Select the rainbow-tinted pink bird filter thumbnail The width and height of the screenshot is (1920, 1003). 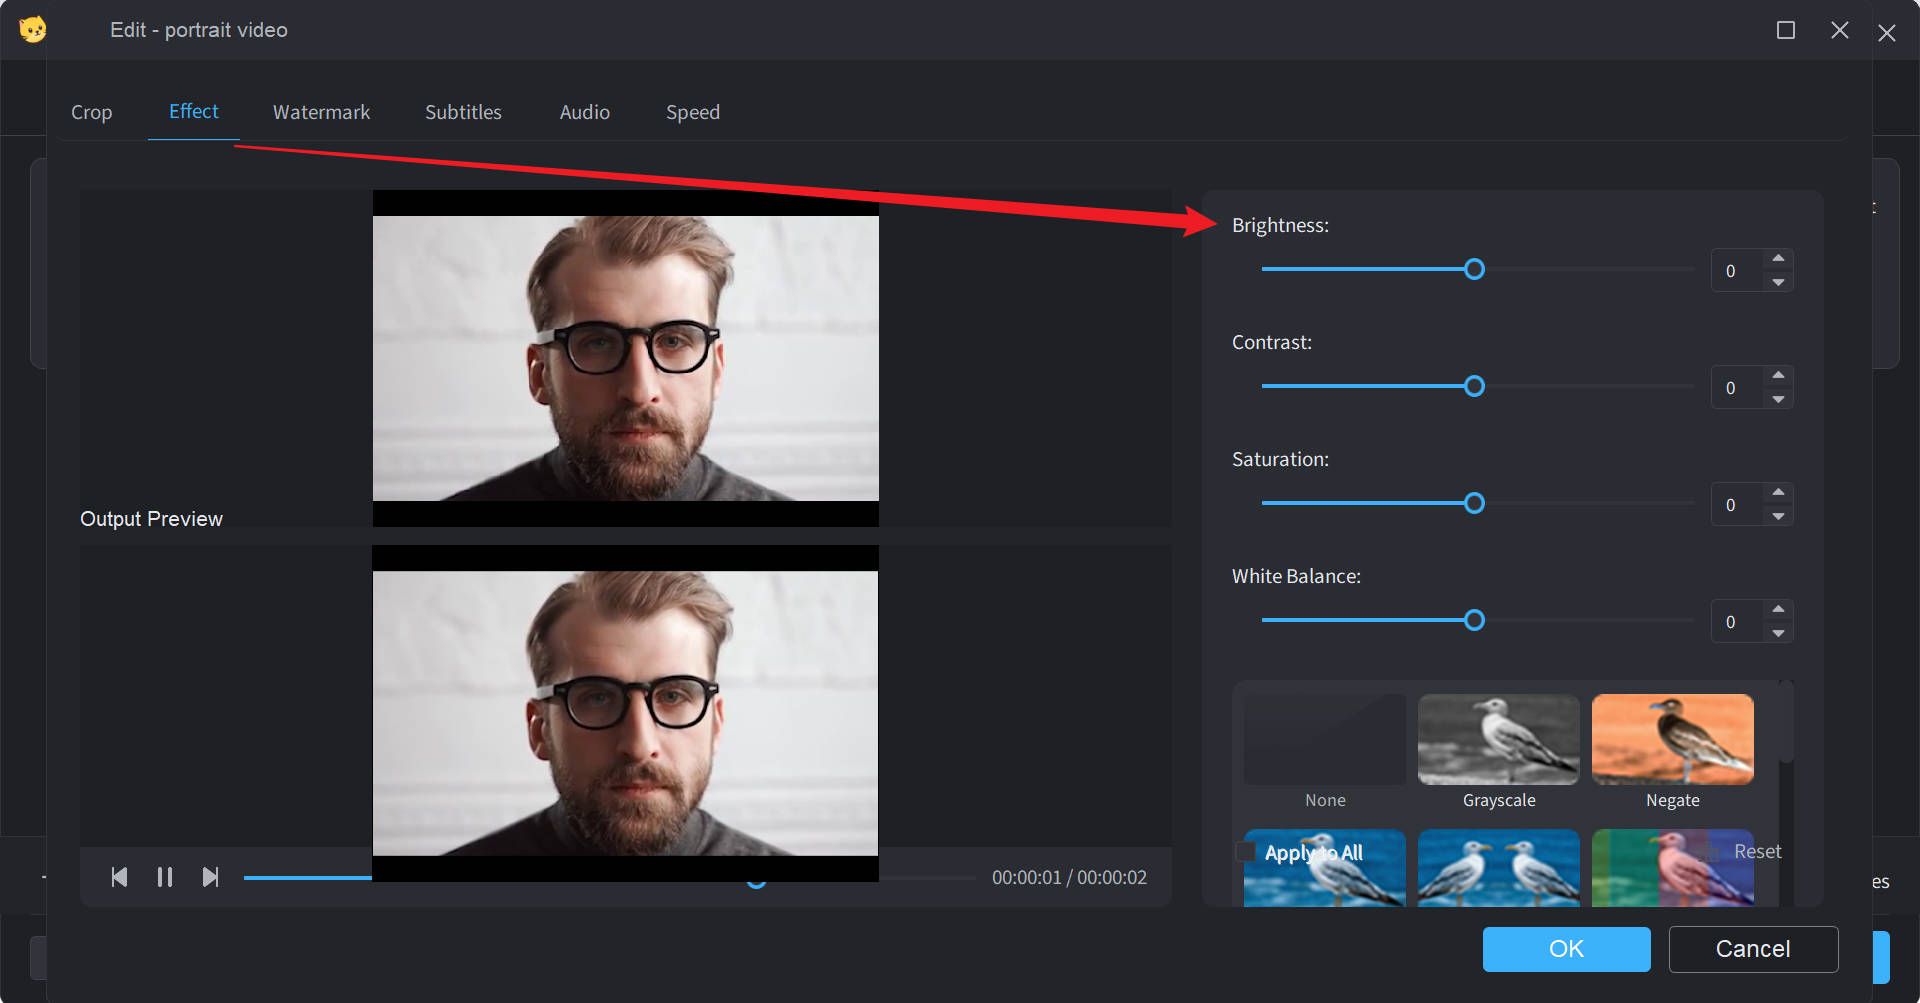click(x=1673, y=868)
